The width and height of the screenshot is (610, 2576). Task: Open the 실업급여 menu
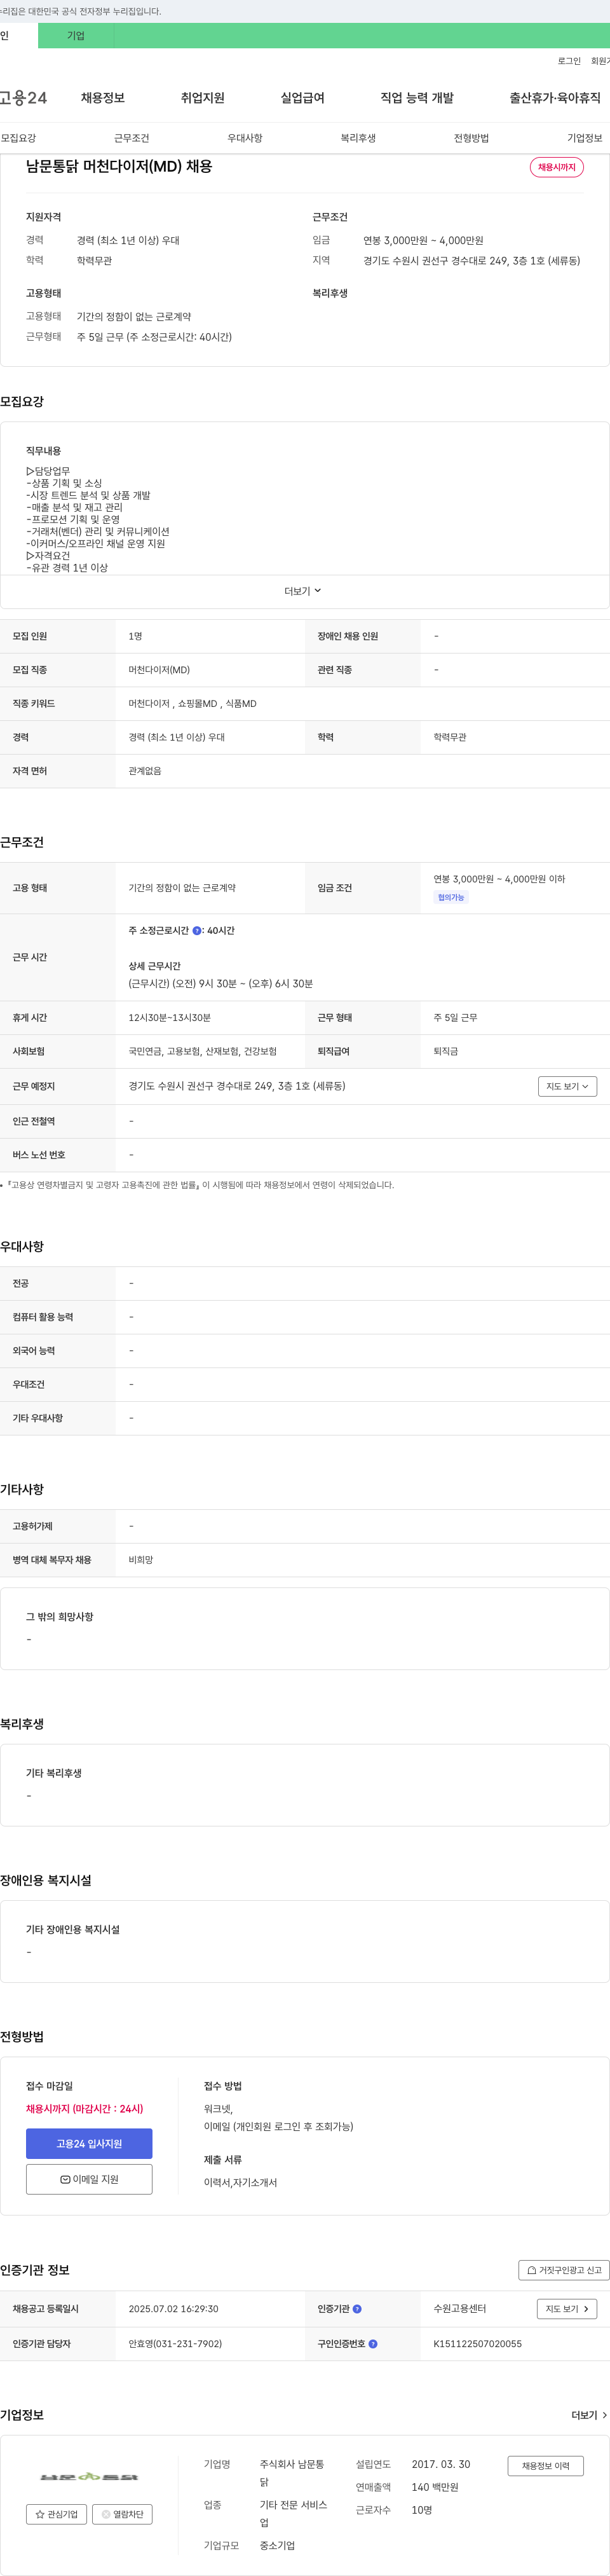303,98
